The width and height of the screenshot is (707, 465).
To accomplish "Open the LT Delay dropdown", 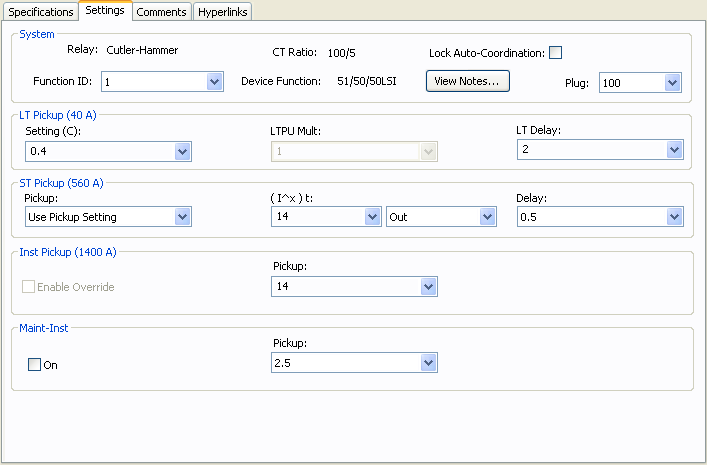I will (673, 149).
